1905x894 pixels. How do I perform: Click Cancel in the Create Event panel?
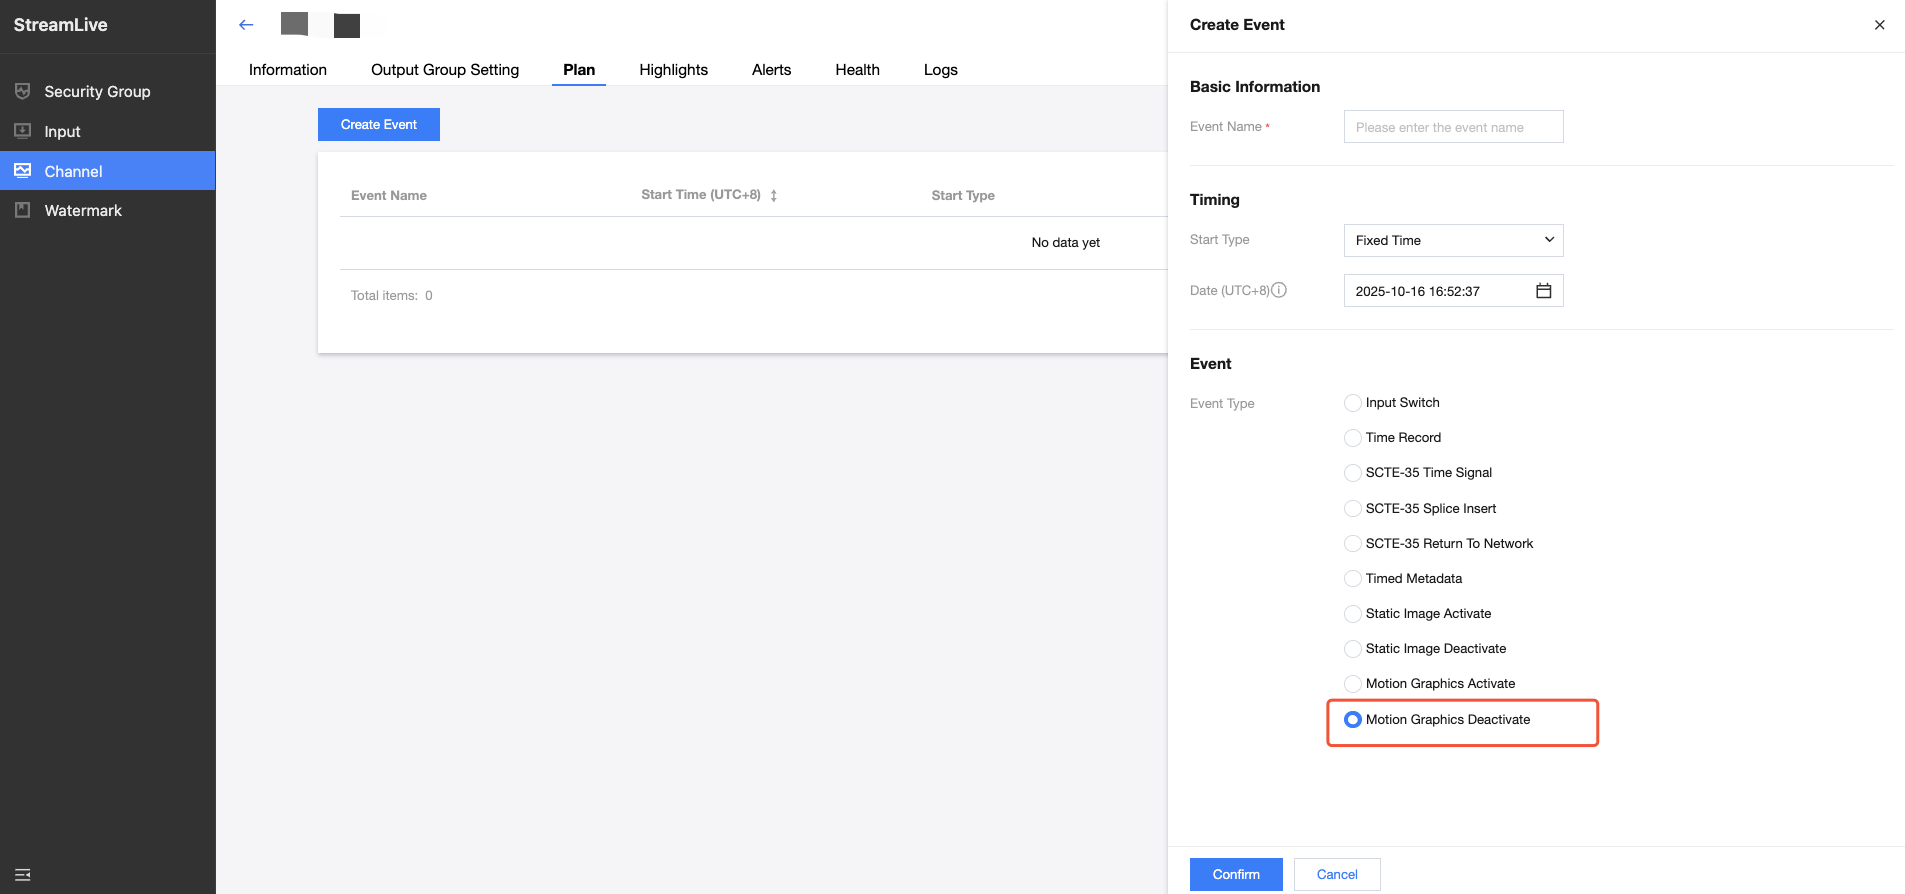pos(1336,874)
